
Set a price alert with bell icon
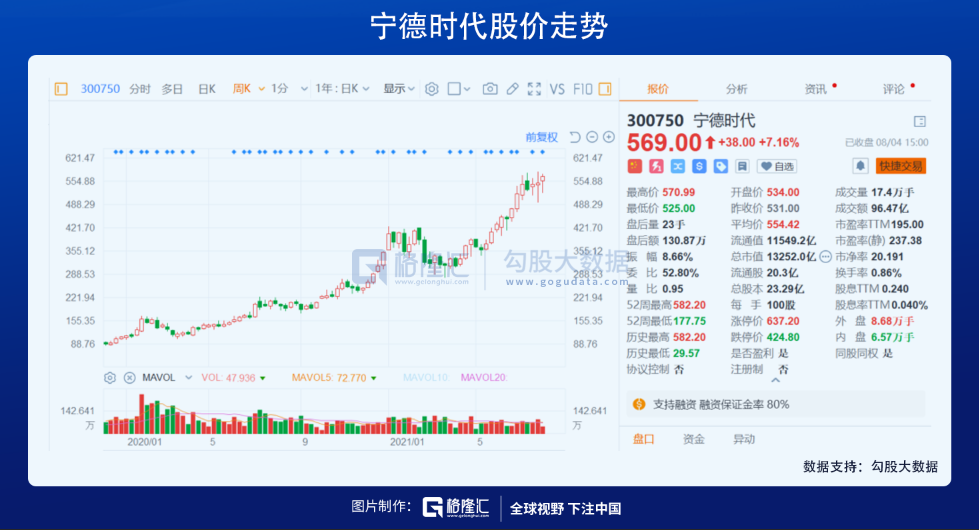click(860, 166)
